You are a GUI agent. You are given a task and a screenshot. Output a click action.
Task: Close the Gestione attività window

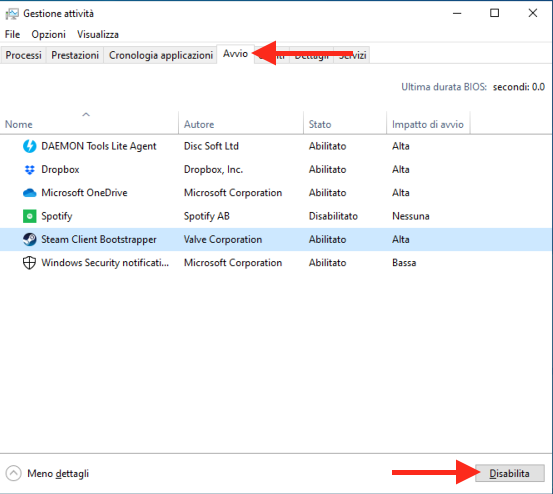[x=533, y=13]
